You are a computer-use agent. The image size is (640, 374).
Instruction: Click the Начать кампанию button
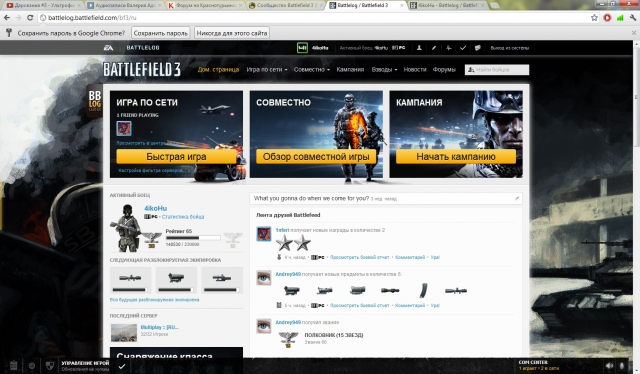456,157
